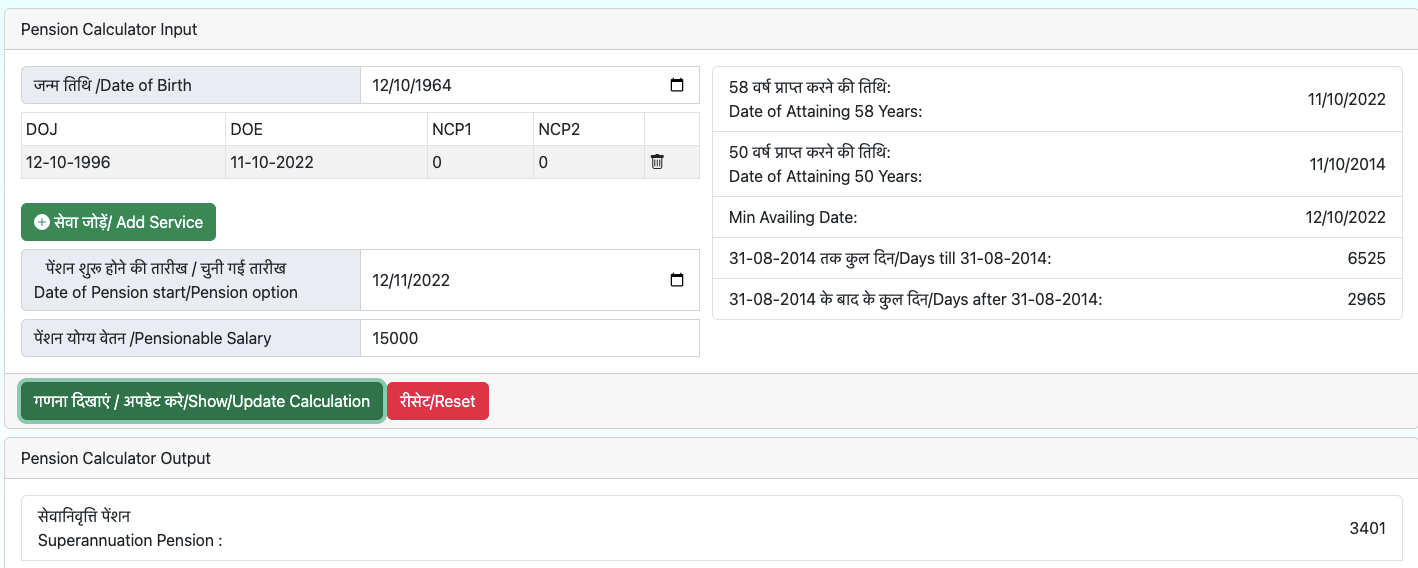Click the 6525 days till 31-08-2014 value
1418x568 pixels.
[x=1366, y=258]
